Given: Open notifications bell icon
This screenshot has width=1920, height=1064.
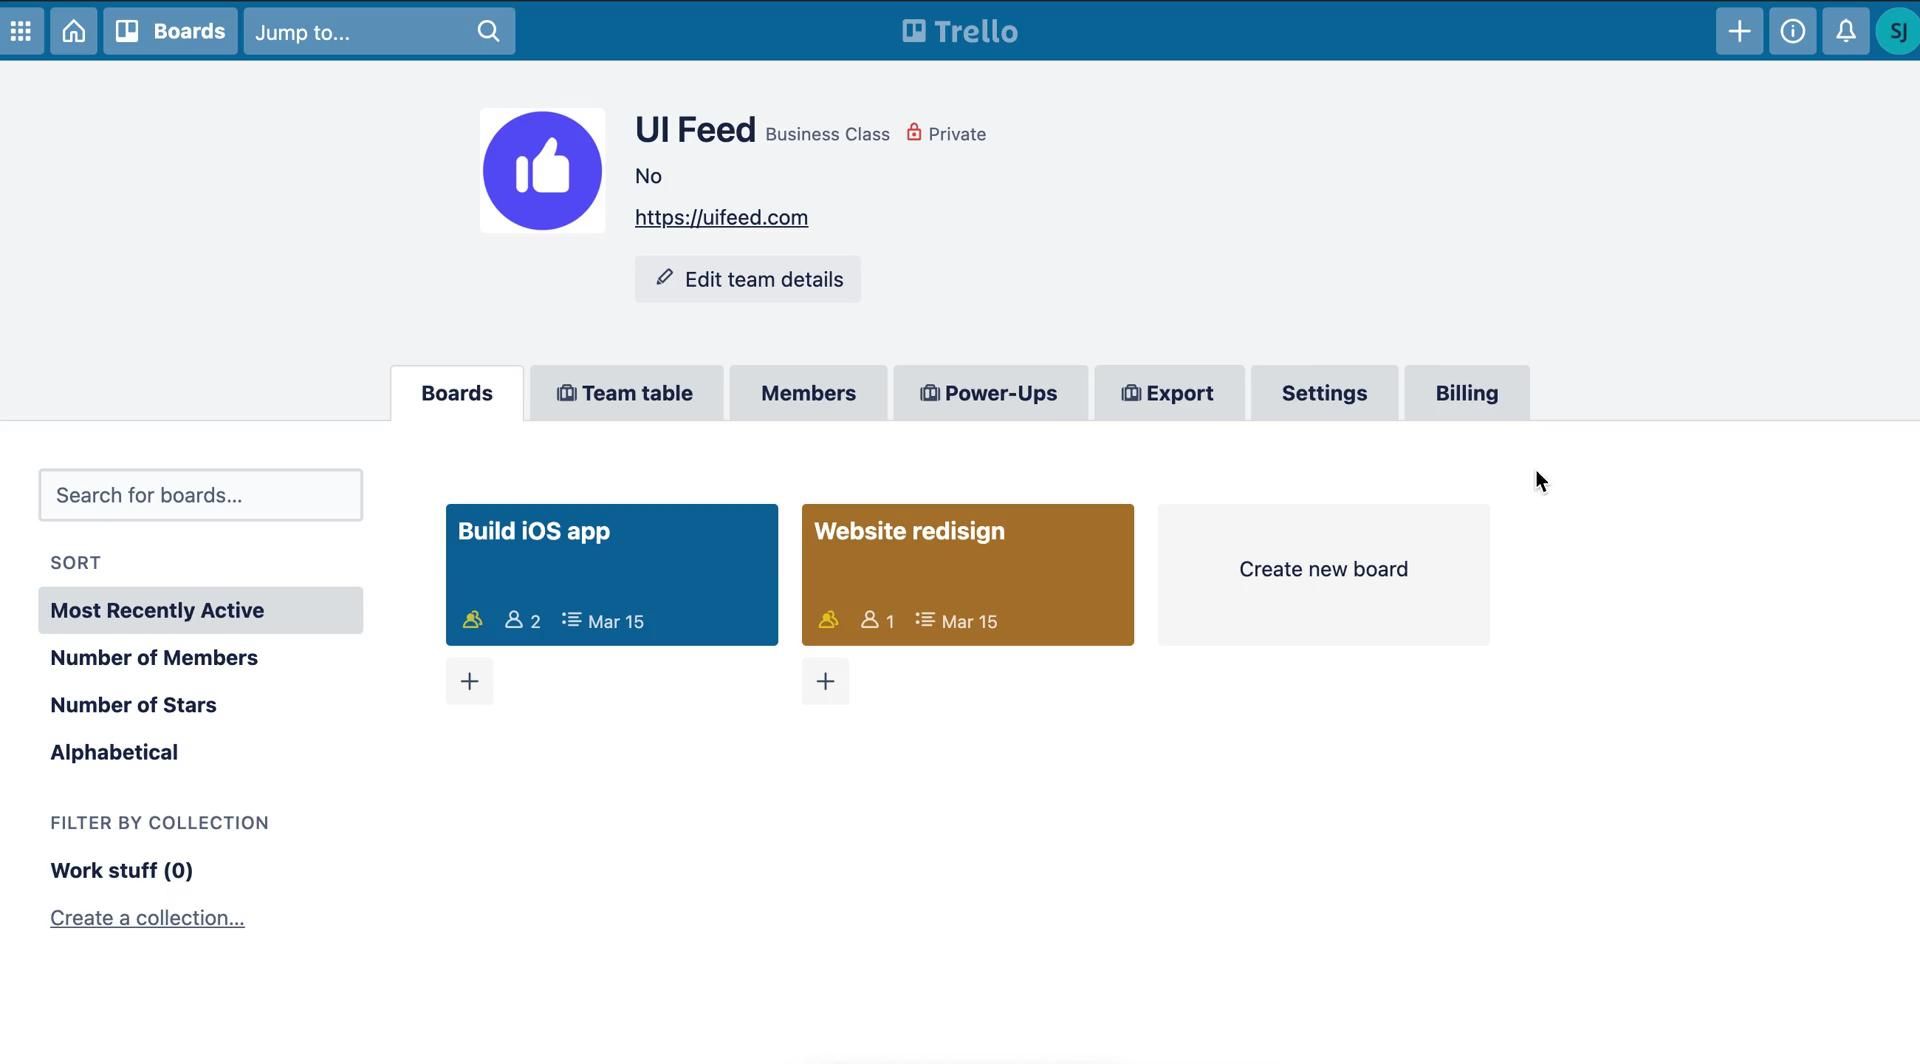Looking at the screenshot, I should pyautogui.click(x=1845, y=31).
